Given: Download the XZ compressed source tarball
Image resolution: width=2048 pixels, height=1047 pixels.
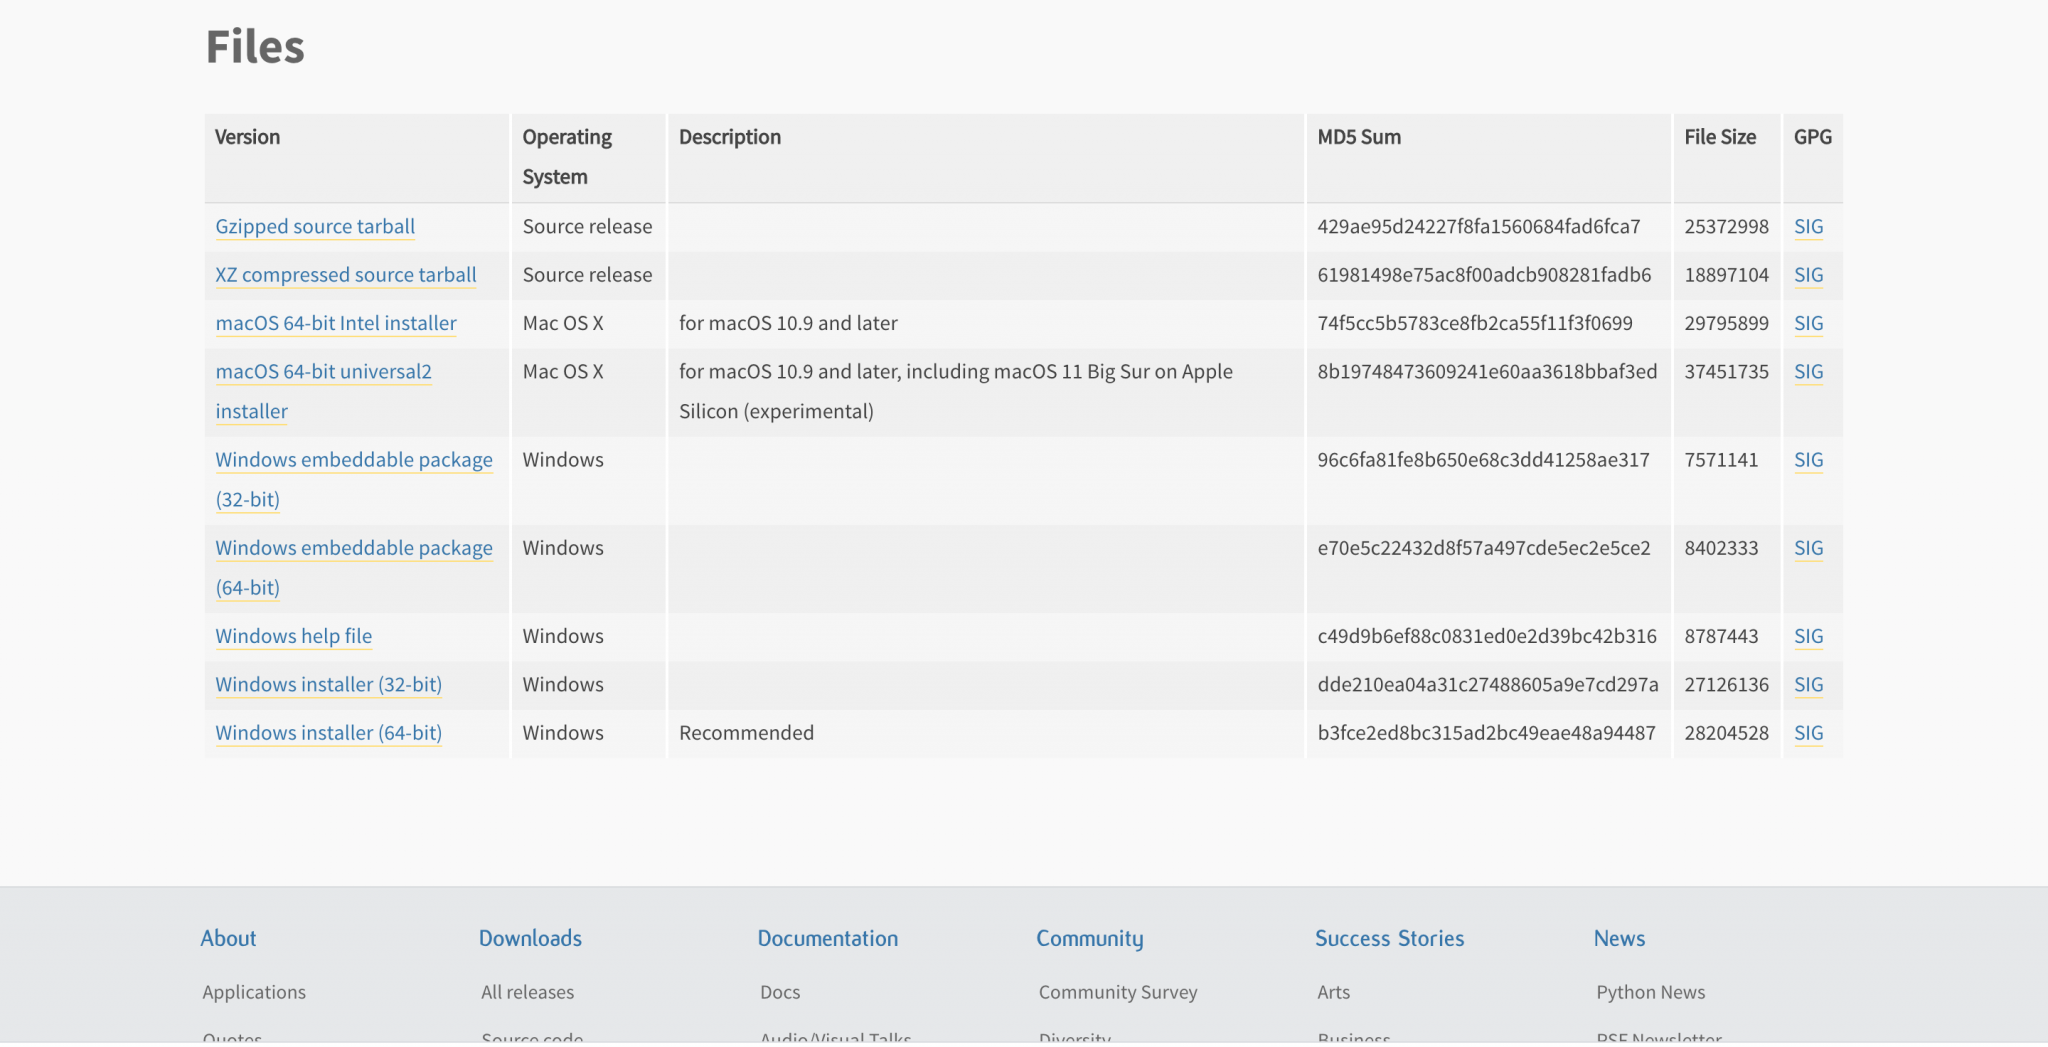Looking at the screenshot, I should (346, 275).
